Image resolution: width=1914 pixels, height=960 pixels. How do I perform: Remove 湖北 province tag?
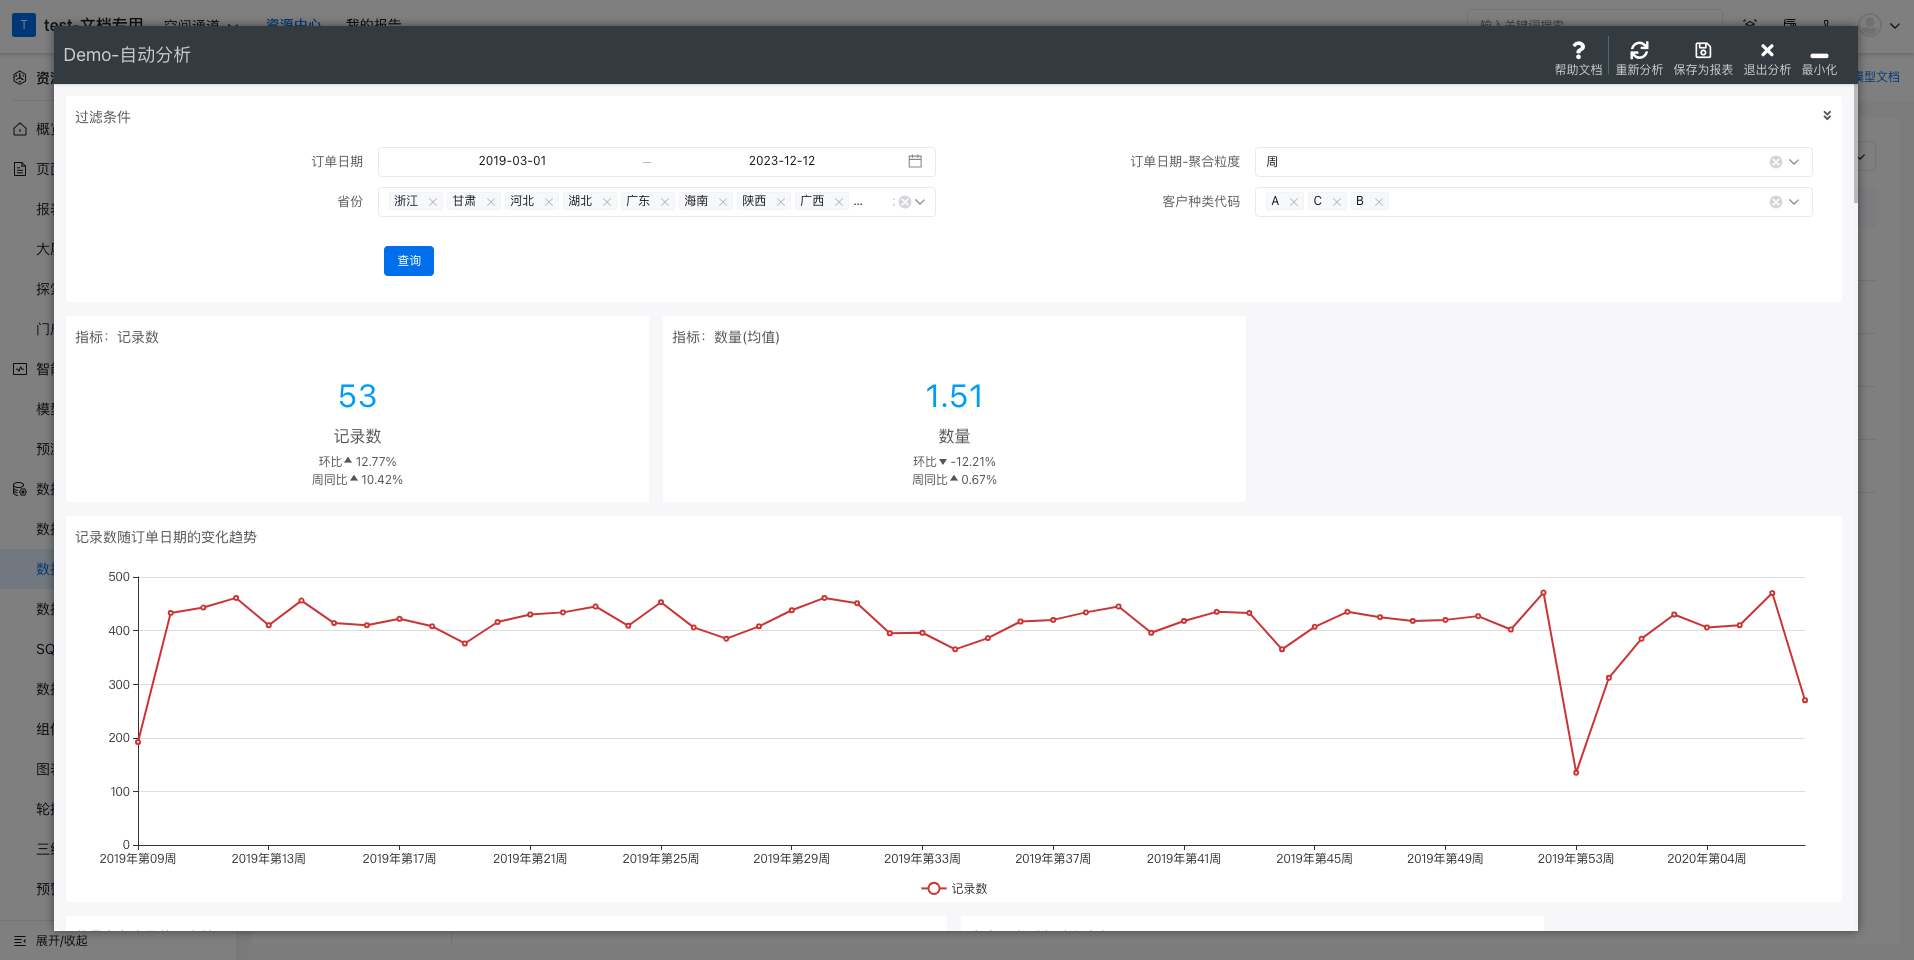pos(607,202)
